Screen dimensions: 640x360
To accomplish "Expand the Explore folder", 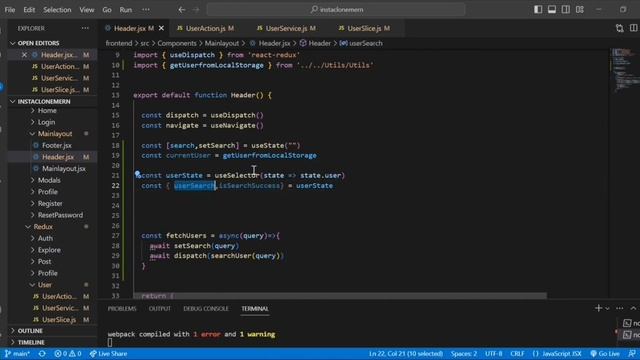I will [49, 250].
